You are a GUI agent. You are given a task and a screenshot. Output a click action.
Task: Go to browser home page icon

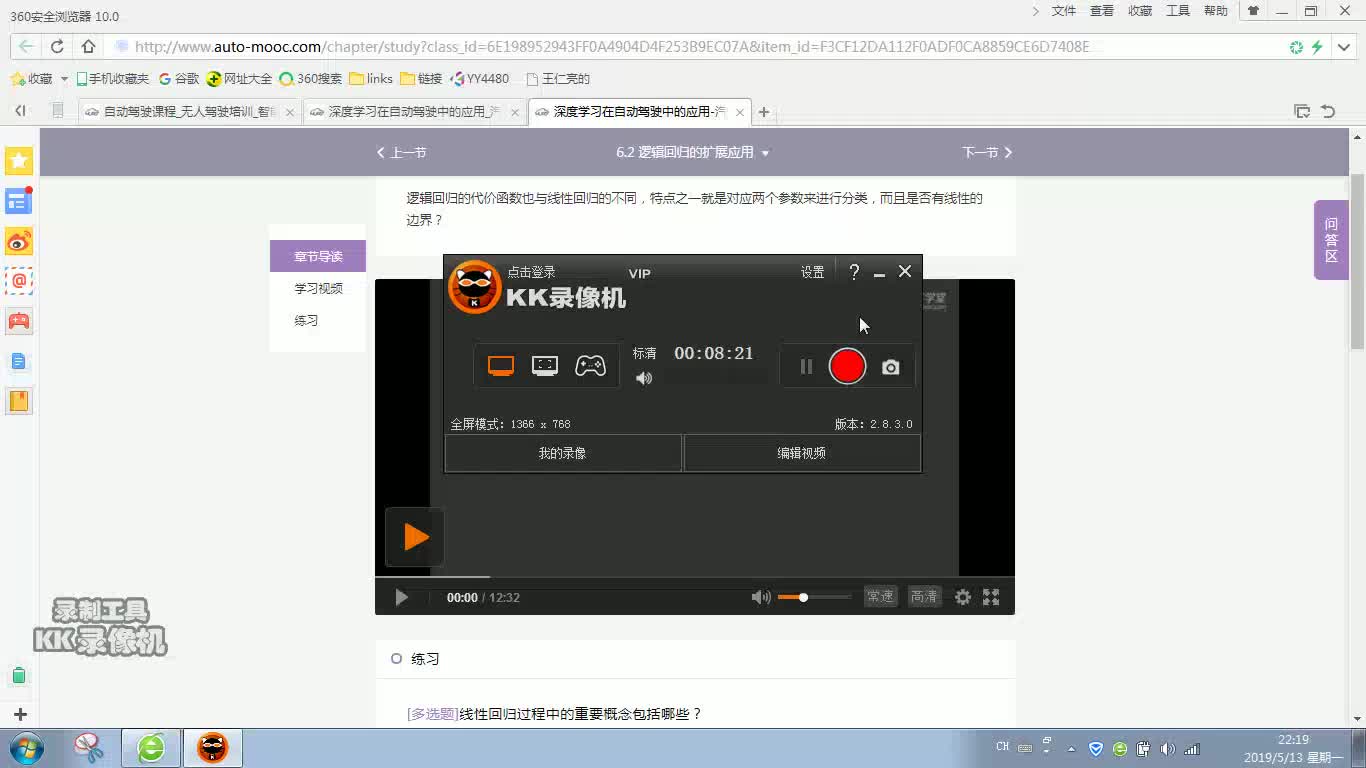88,46
